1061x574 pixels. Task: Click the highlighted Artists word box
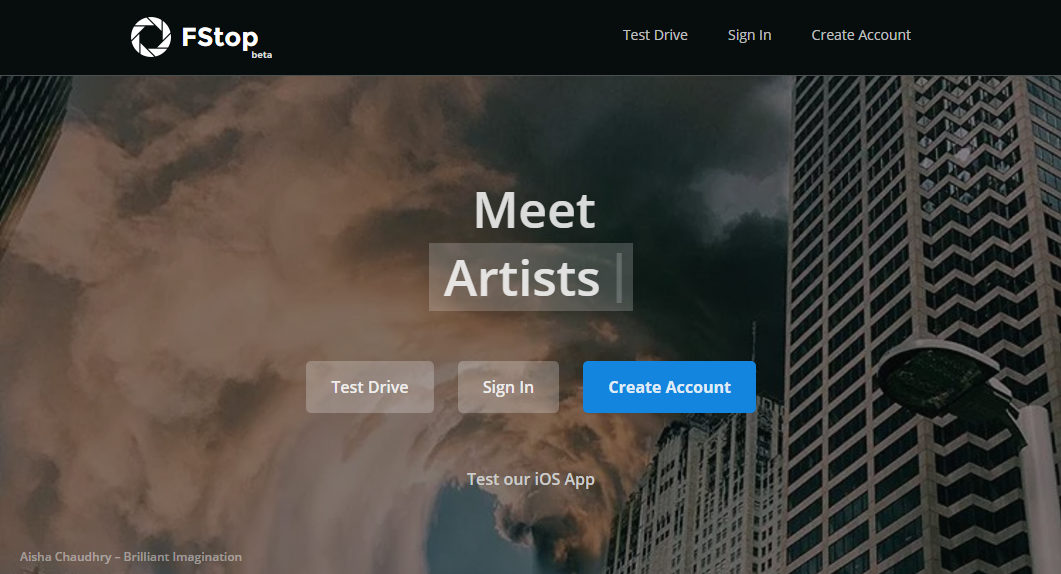[530, 277]
